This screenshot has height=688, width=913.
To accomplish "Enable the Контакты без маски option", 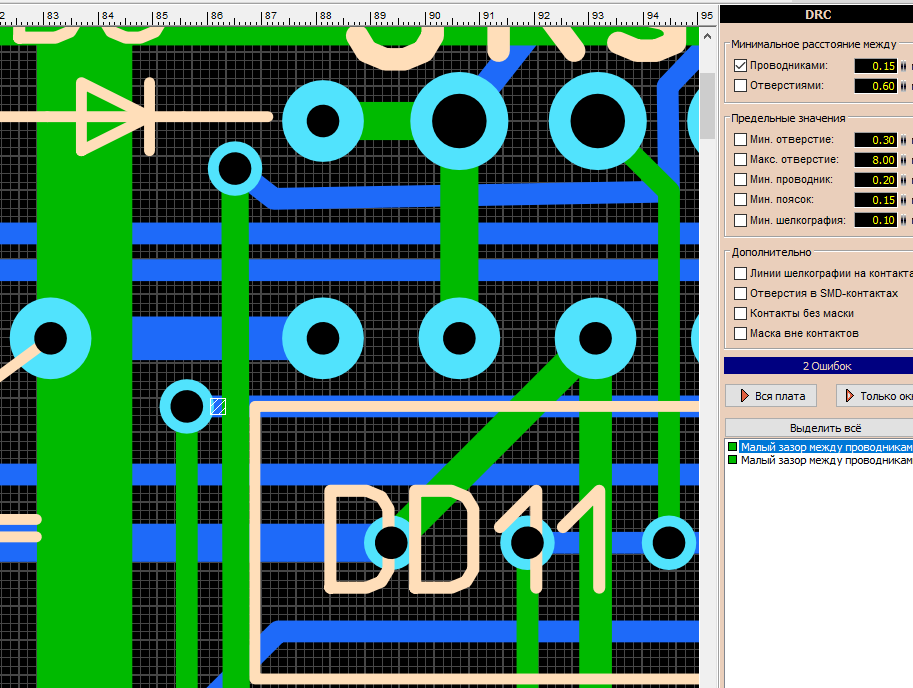I will (740, 313).
